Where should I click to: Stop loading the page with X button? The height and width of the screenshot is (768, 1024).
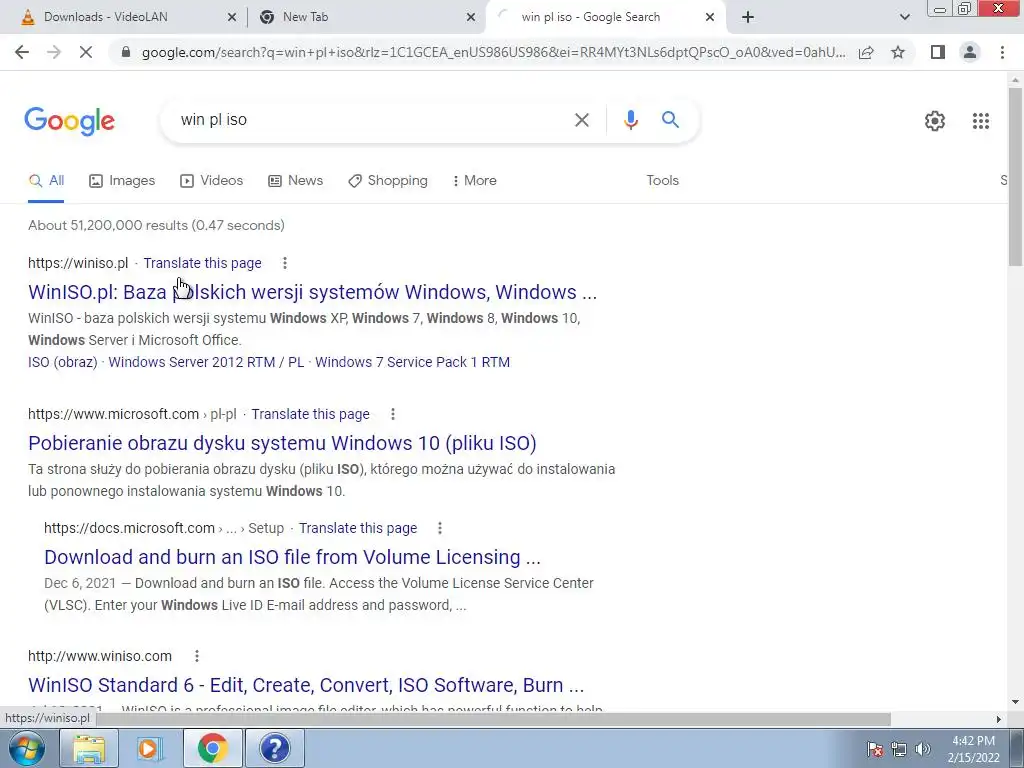click(x=86, y=52)
